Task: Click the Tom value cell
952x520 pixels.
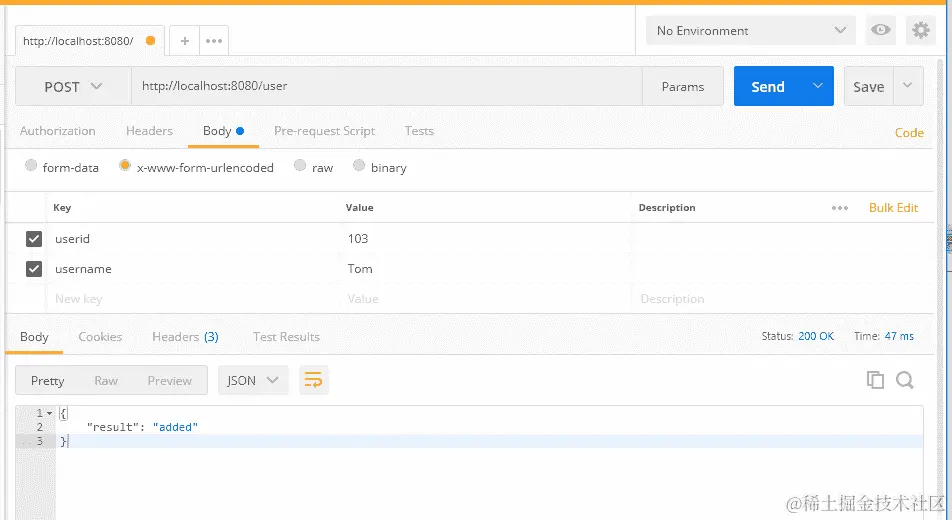Action: [485, 269]
